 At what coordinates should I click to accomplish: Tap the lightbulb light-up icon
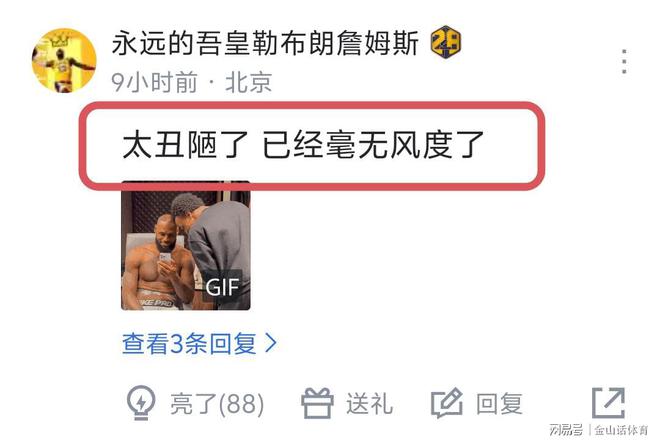pos(141,403)
